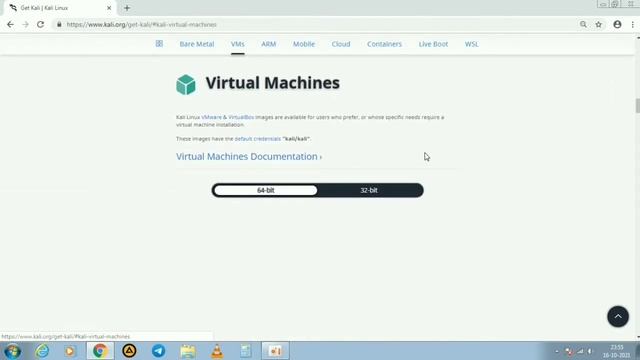The image size is (640, 360).
Task: Open Telegram from the taskbar
Action: tap(158, 351)
